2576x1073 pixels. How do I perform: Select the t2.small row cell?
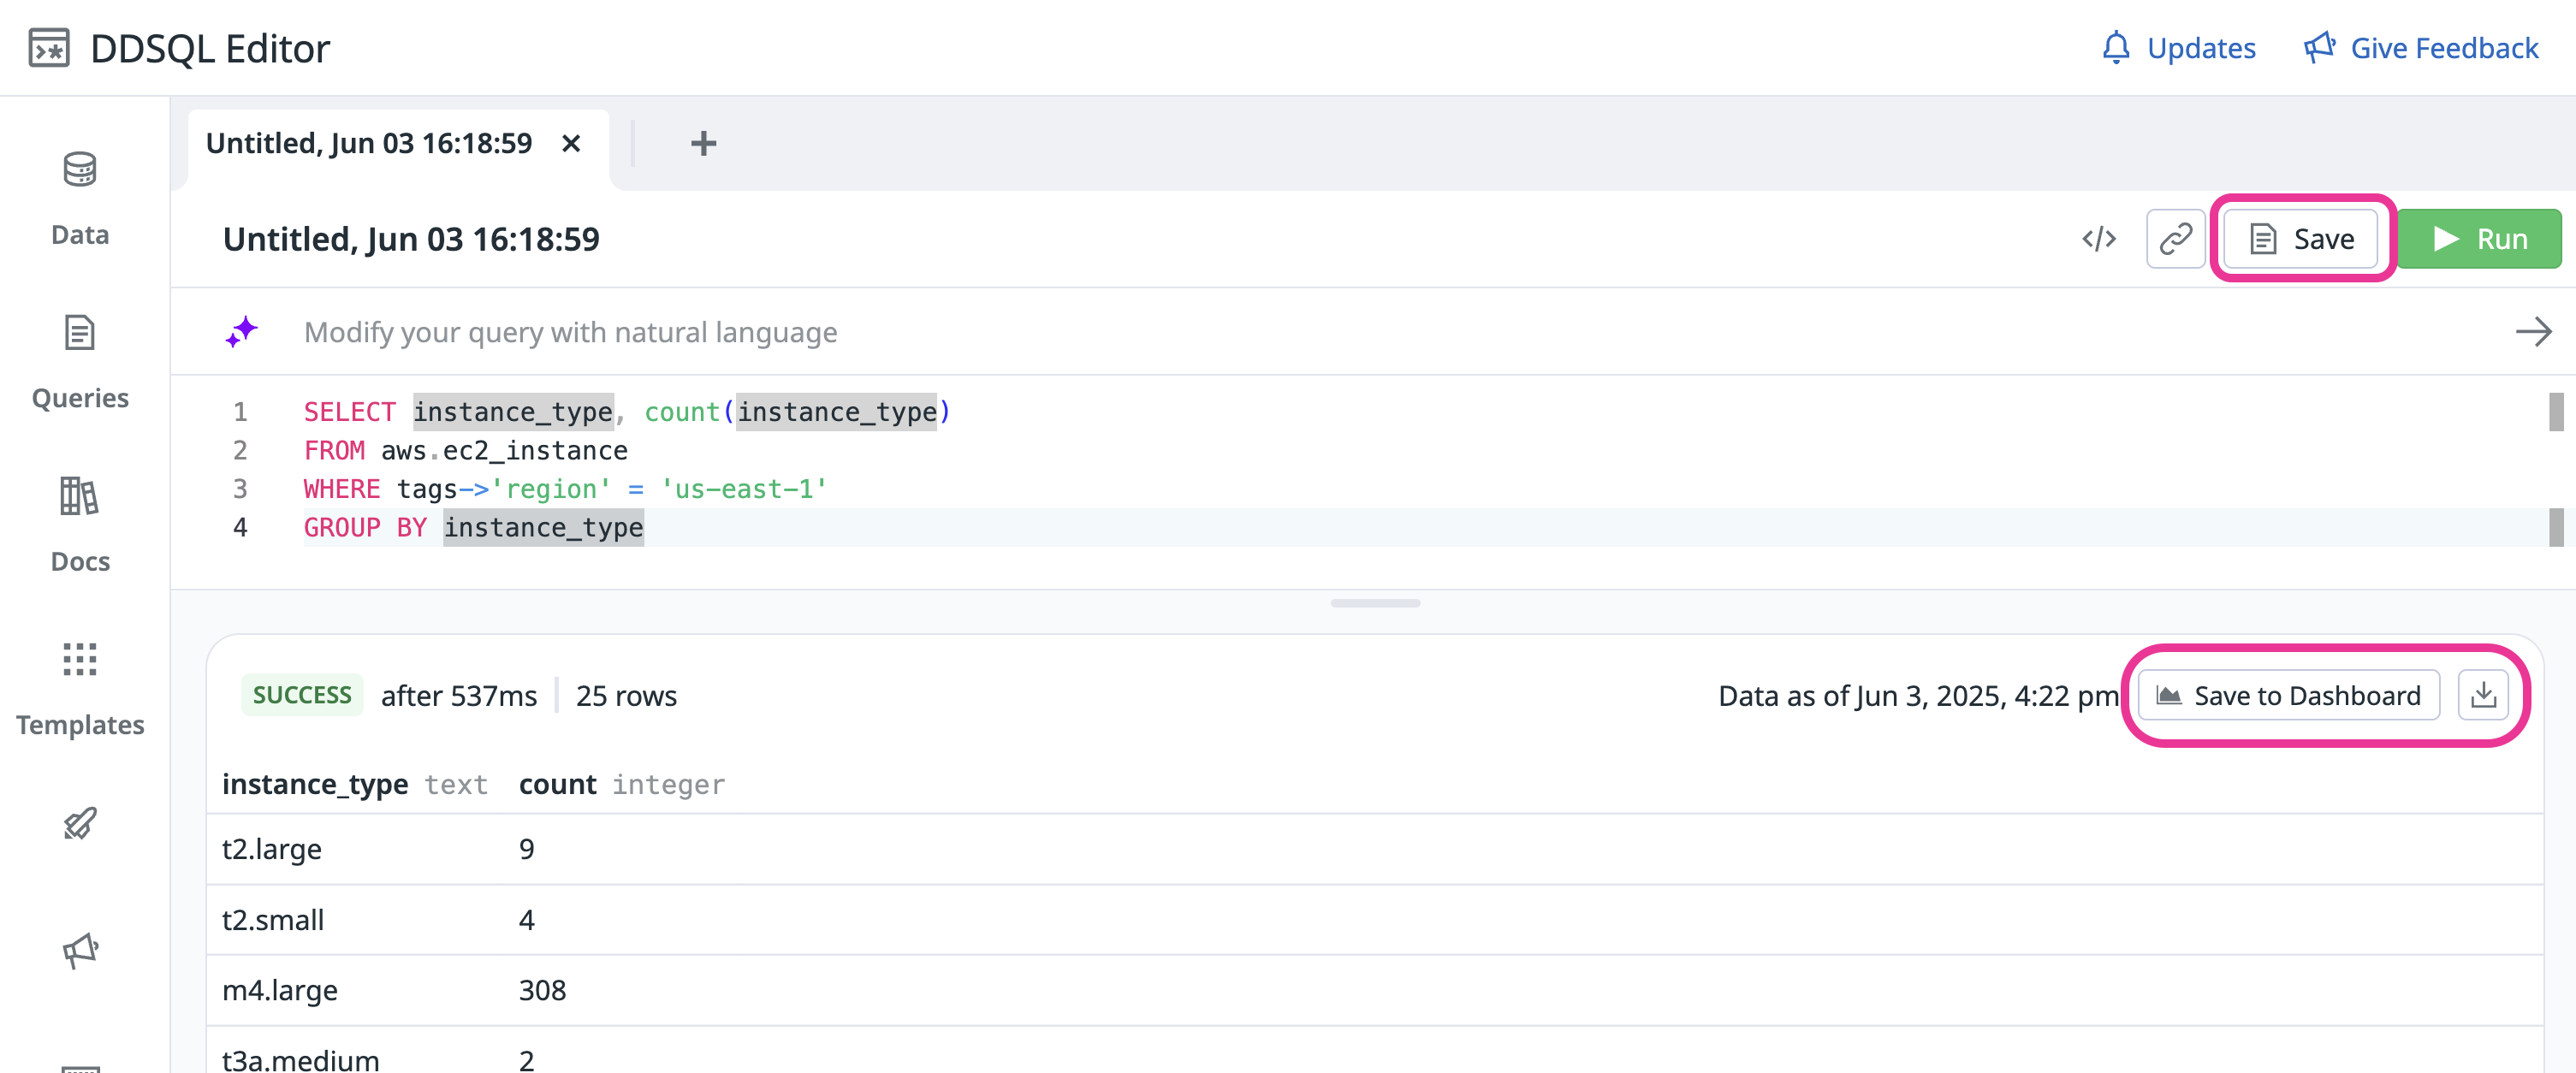273,920
